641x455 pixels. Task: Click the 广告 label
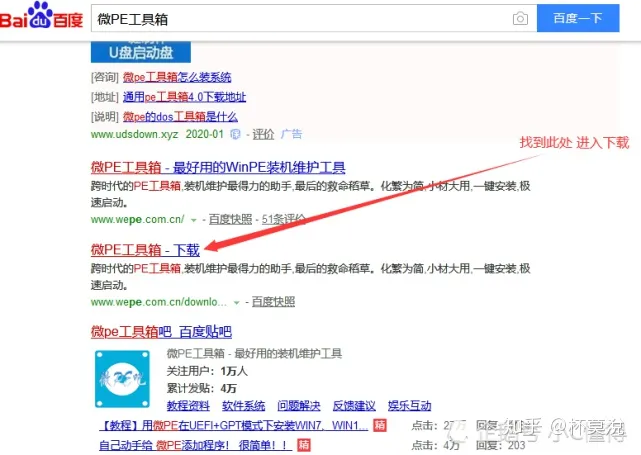[291, 134]
